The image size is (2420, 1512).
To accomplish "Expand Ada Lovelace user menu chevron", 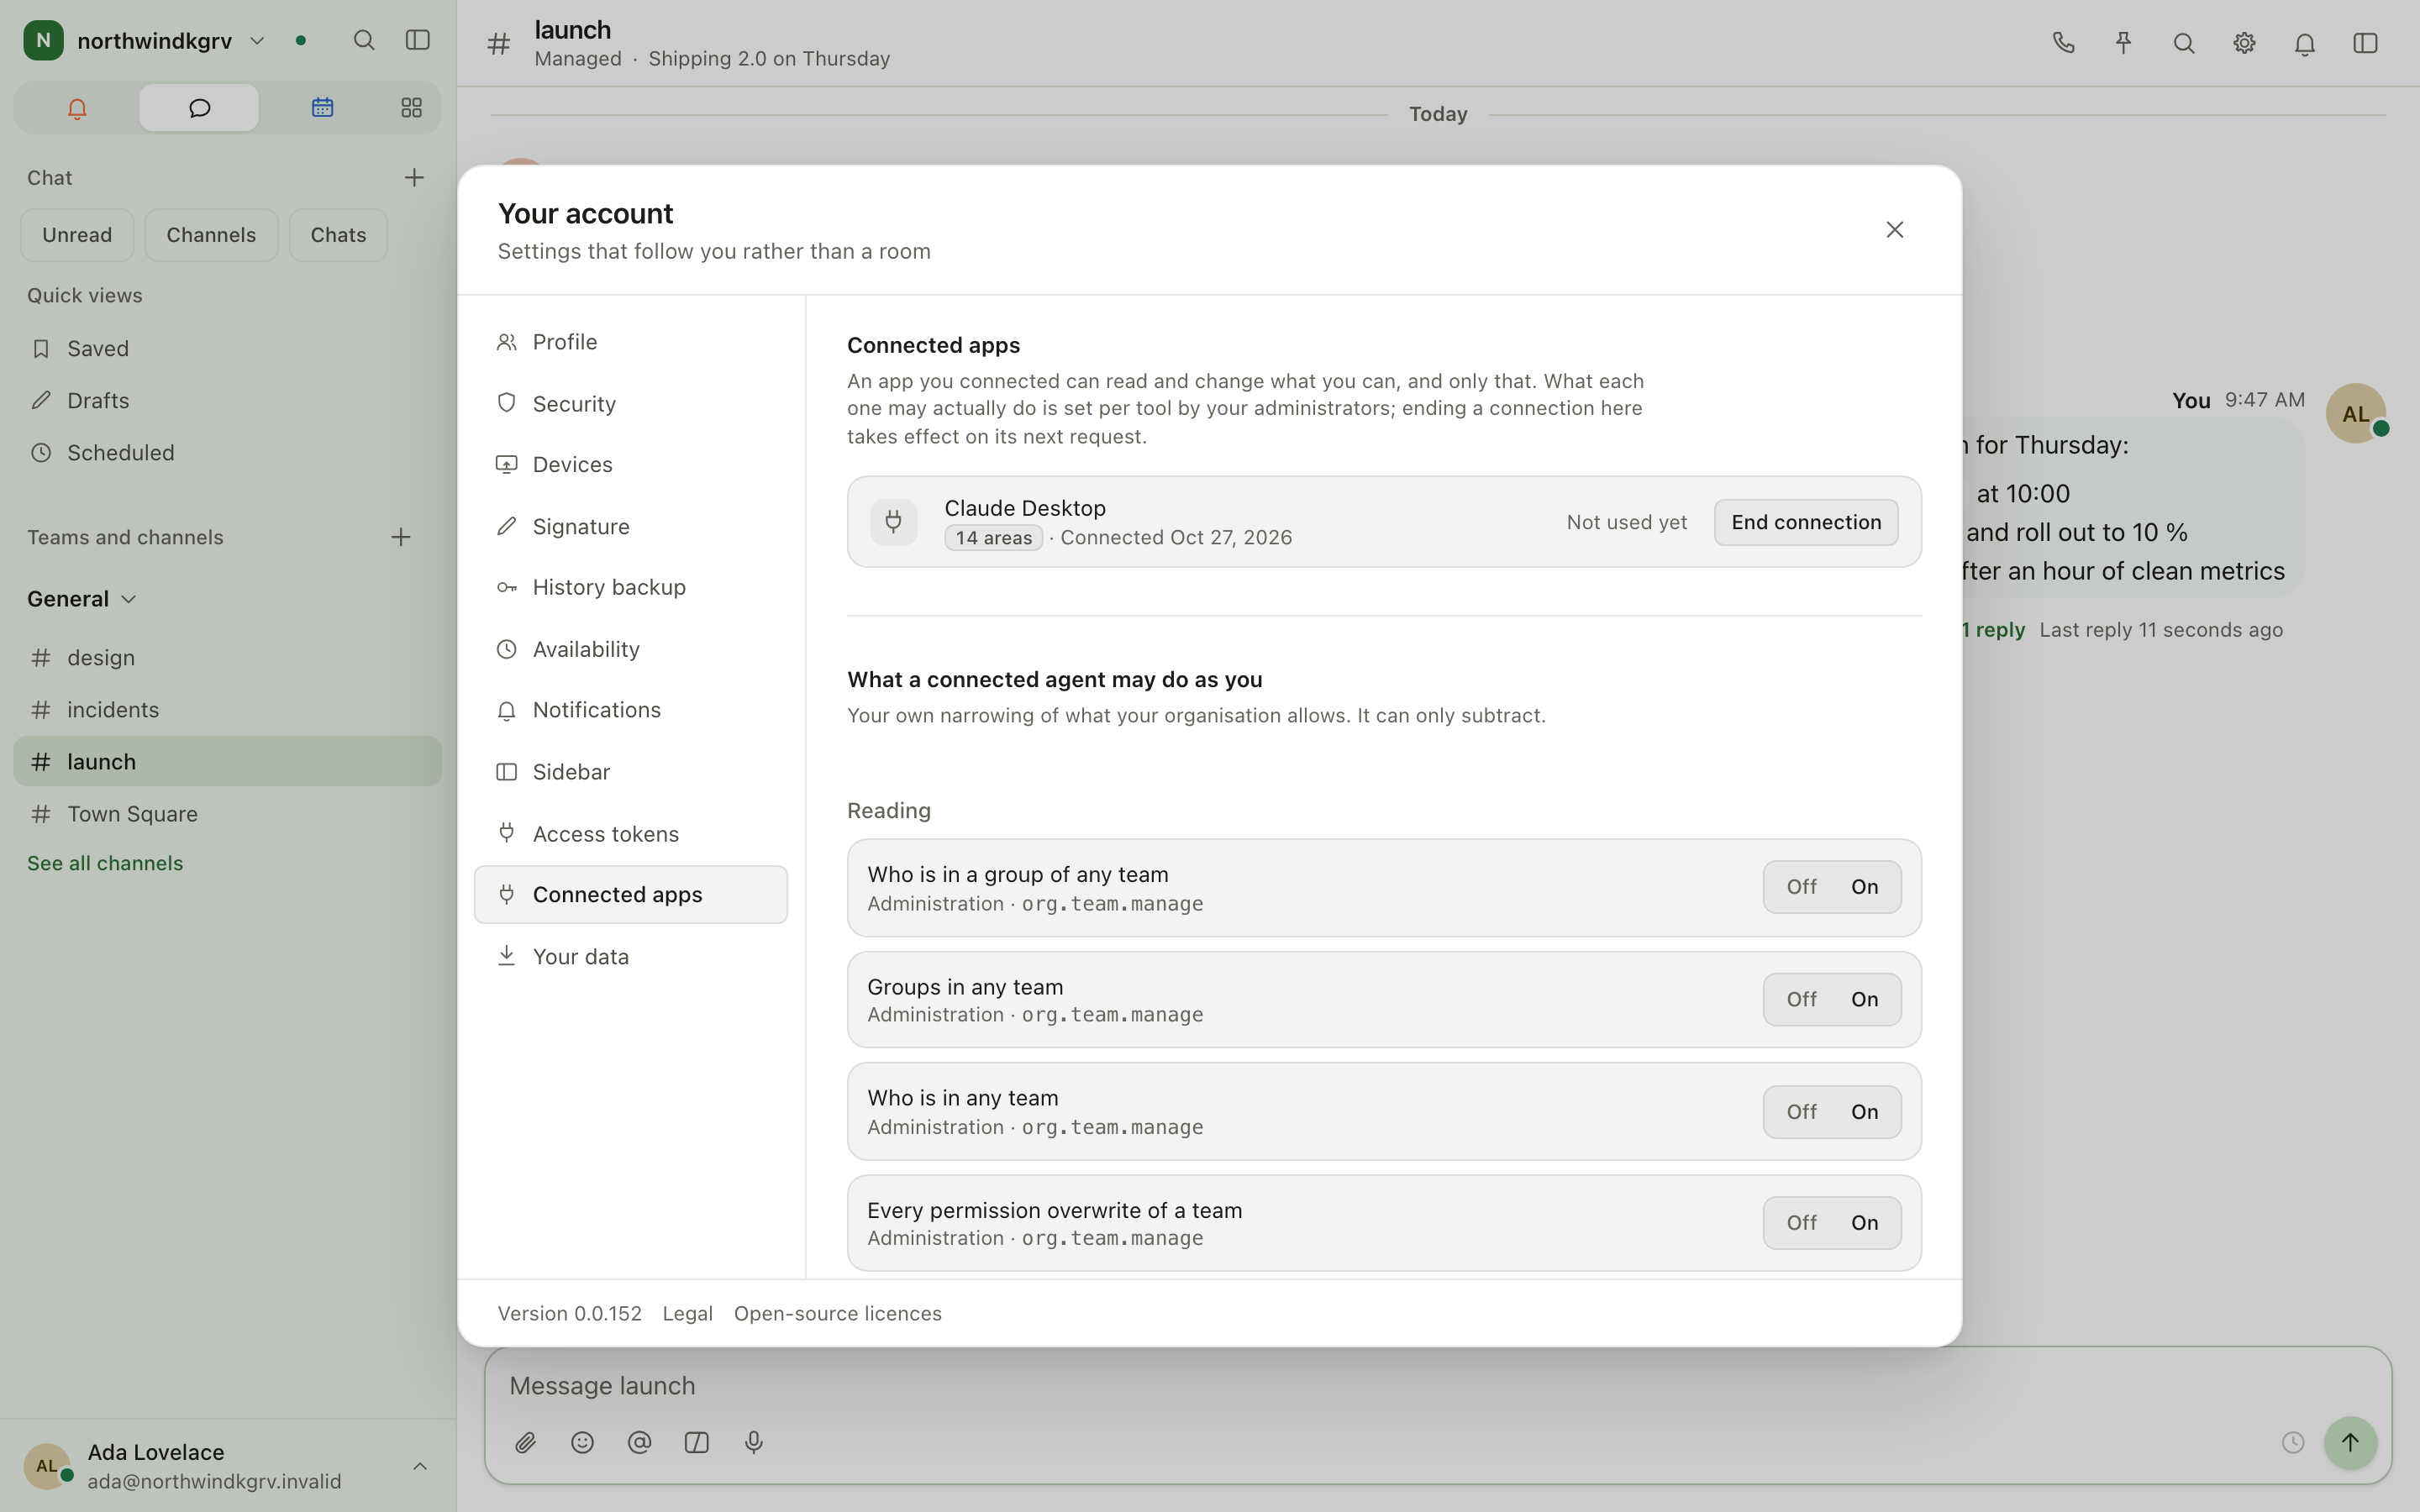I will (x=420, y=1466).
